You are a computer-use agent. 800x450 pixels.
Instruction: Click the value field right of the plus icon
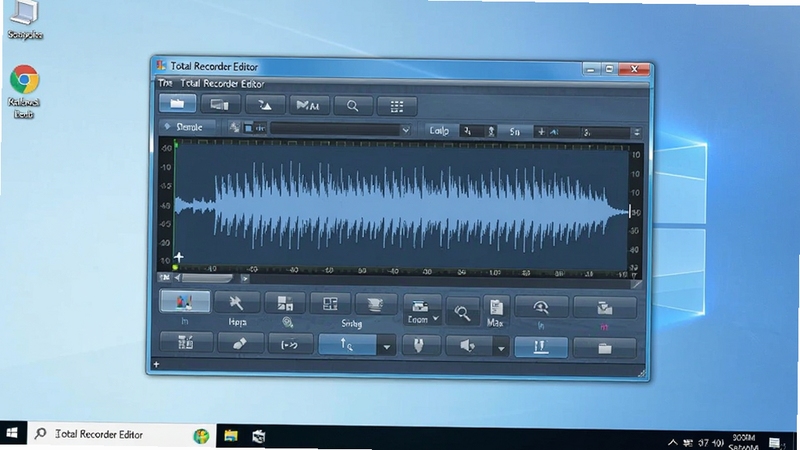(x=606, y=133)
